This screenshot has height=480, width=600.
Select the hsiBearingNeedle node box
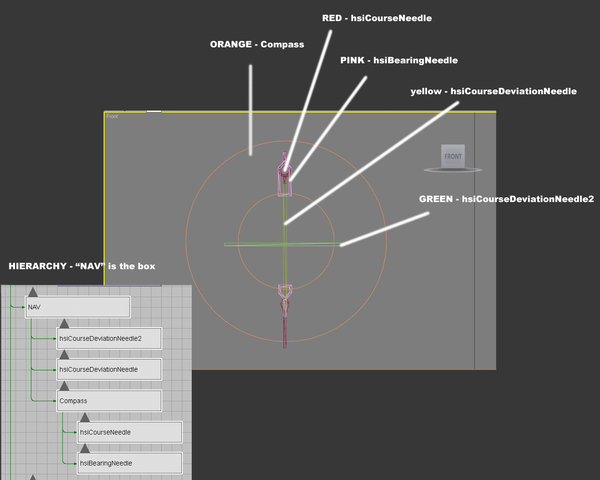(130, 463)
